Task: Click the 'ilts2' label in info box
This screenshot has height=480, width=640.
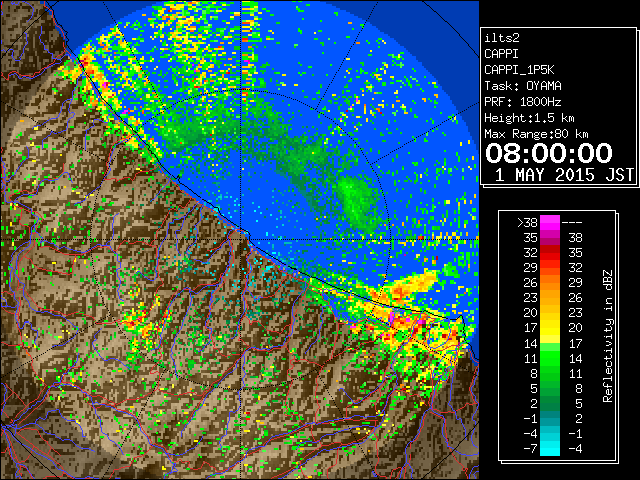Action: tap(502, 38)
